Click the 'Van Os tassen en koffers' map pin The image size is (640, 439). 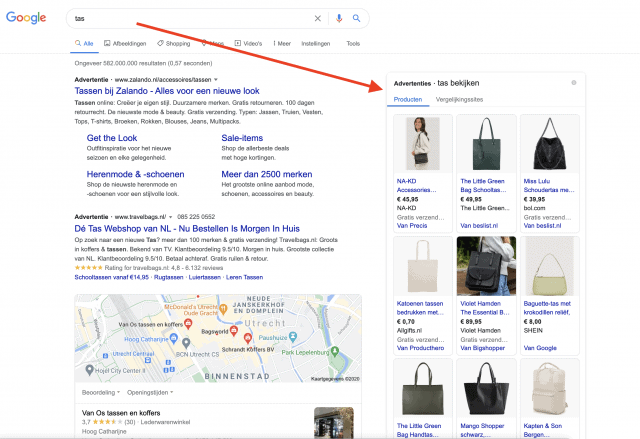point(188,324)
